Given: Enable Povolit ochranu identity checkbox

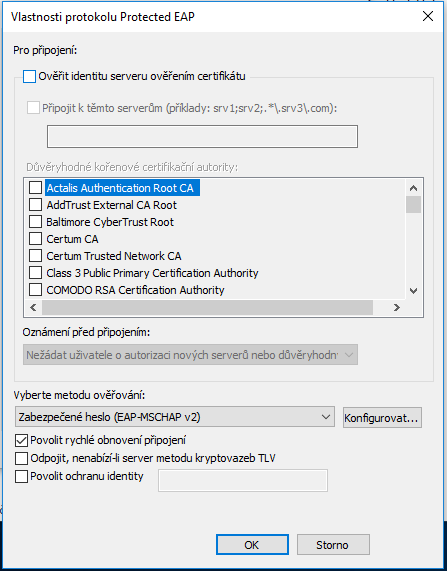Looking at the screenshot, I should tap(21, 476).
